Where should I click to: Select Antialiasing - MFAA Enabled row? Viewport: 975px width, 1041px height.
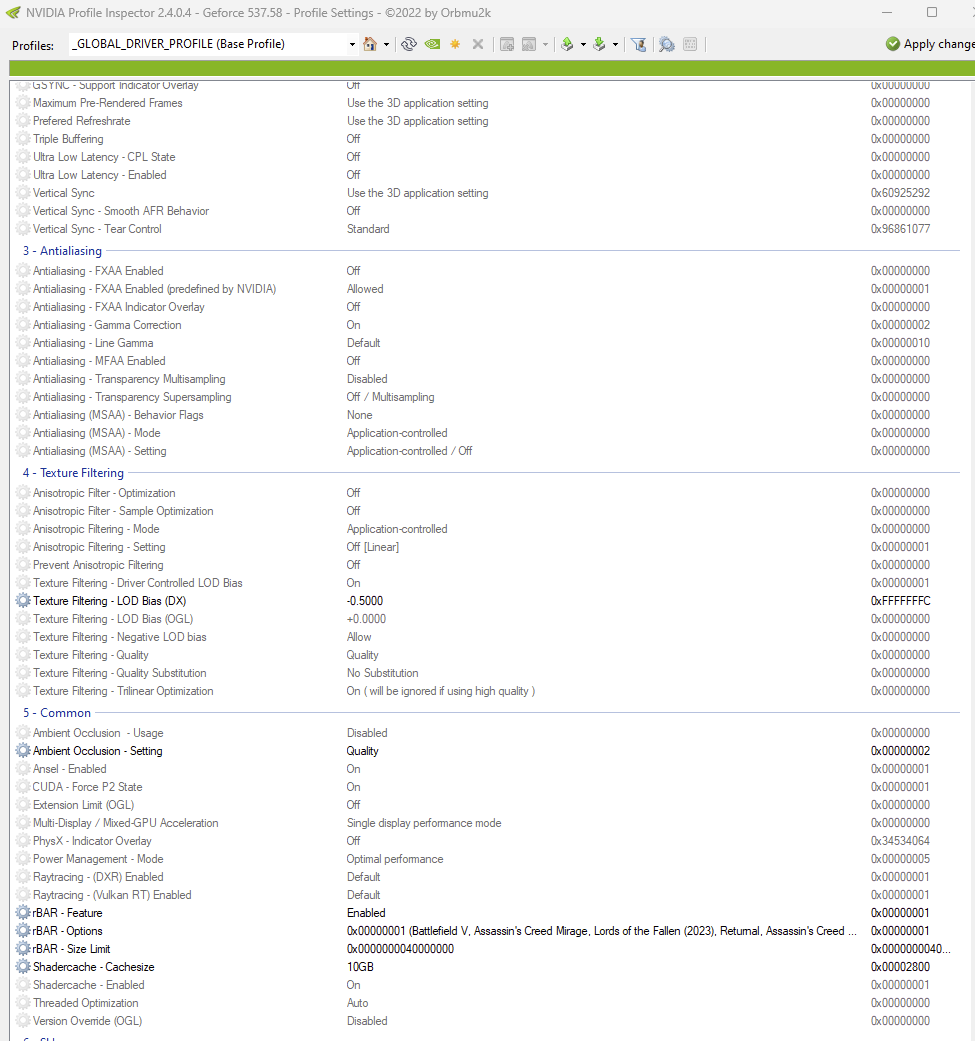(487, 360)
